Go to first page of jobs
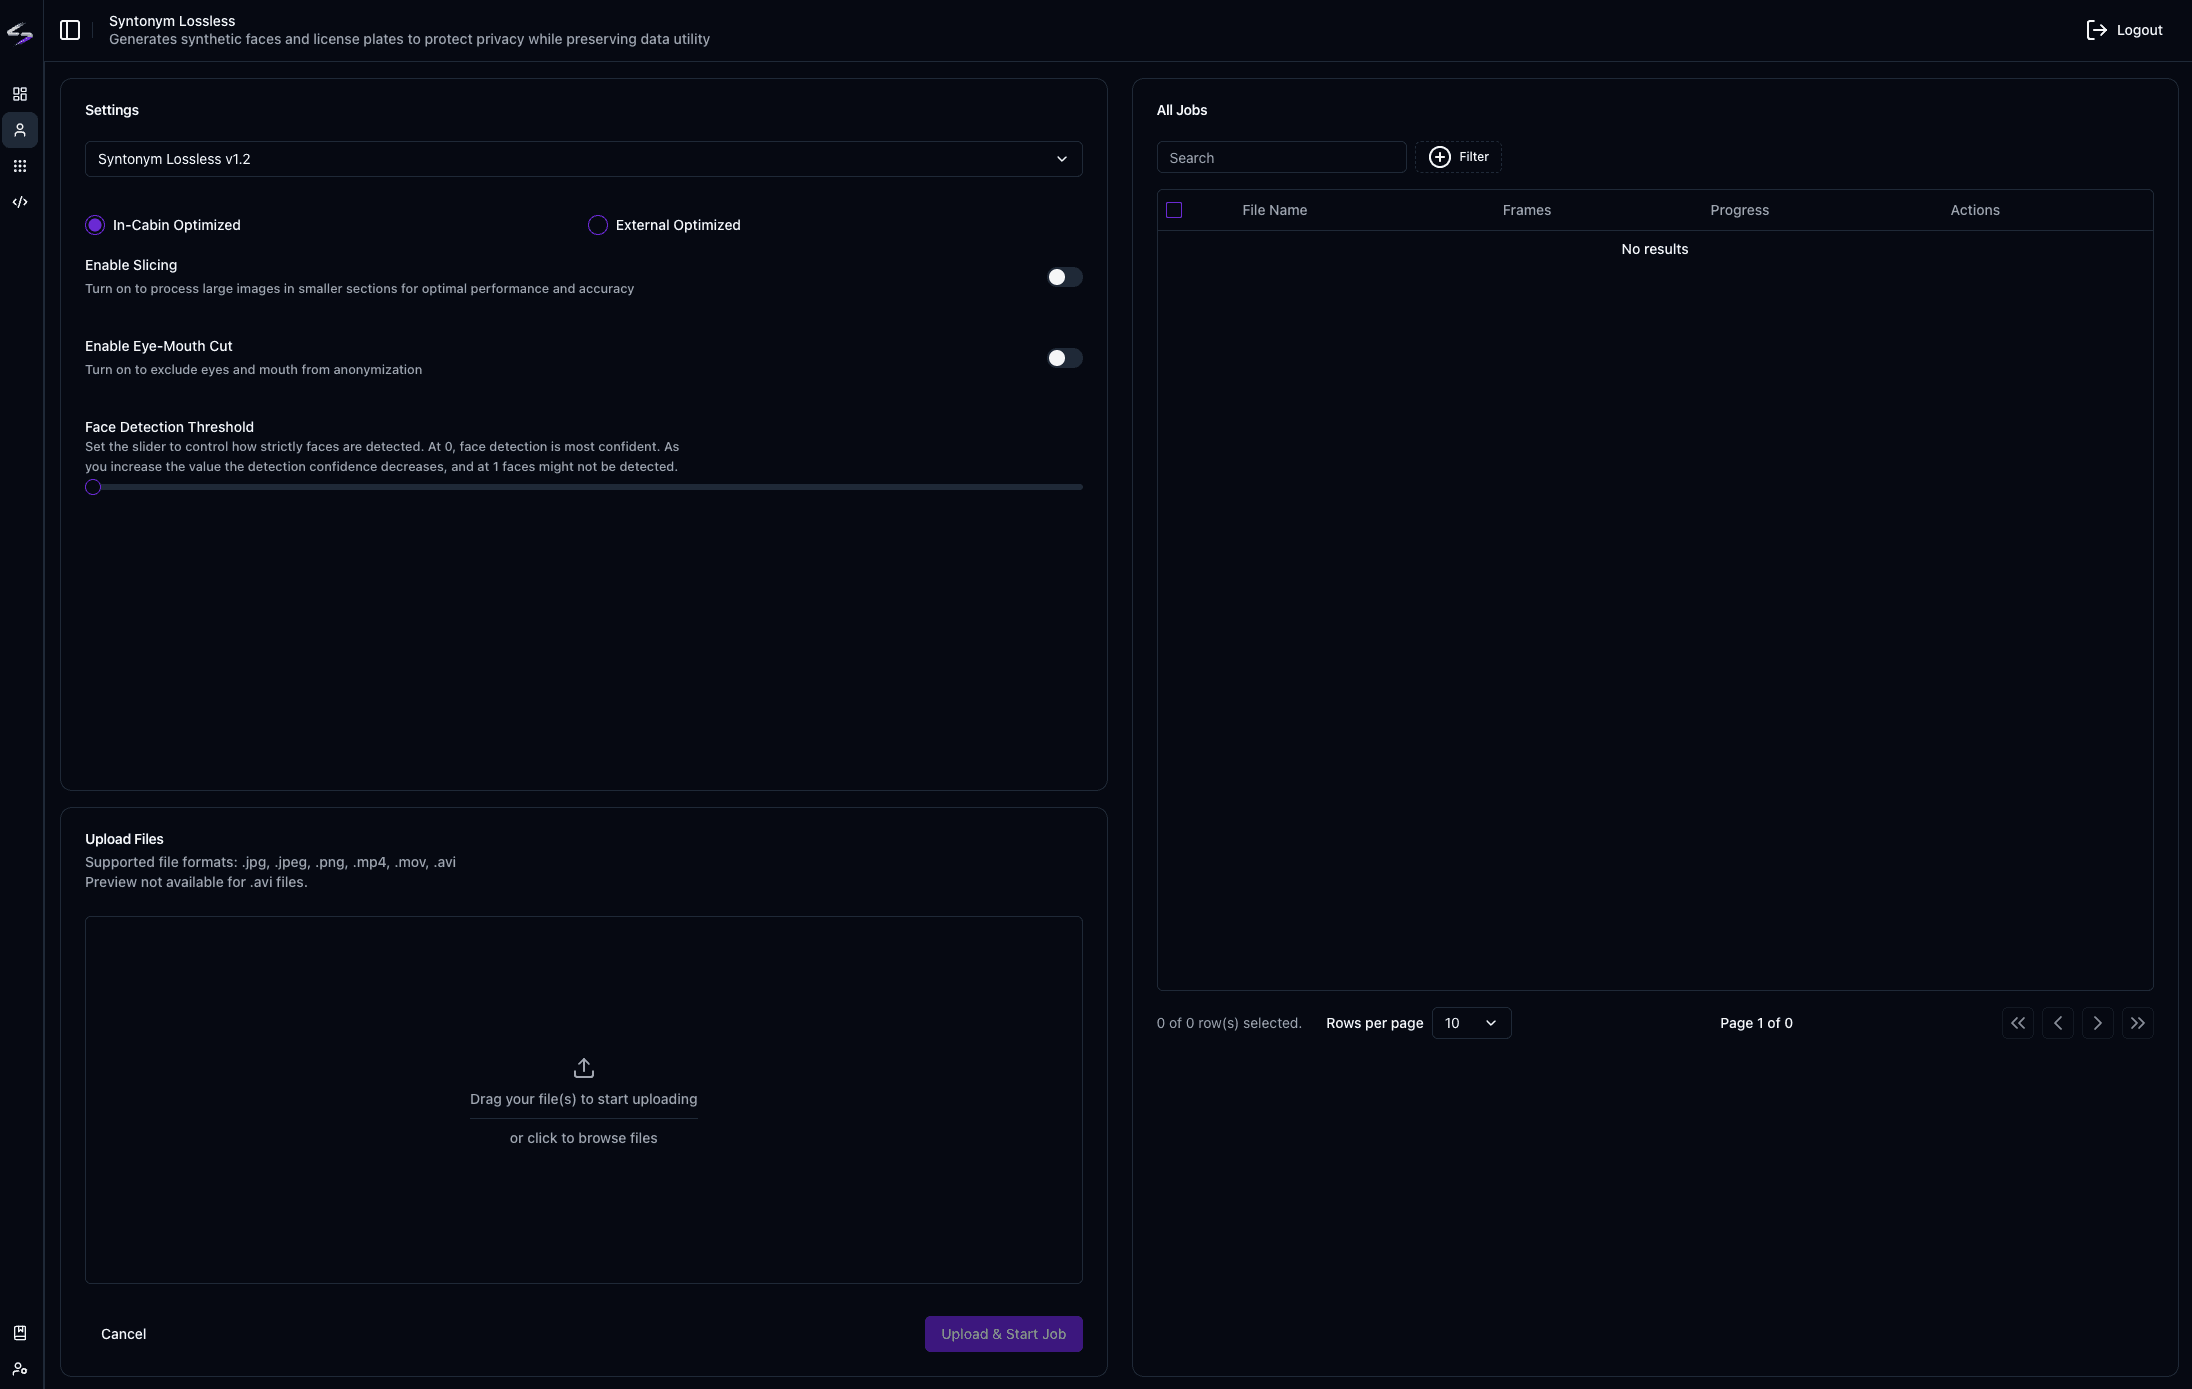 point(2018,1023)
